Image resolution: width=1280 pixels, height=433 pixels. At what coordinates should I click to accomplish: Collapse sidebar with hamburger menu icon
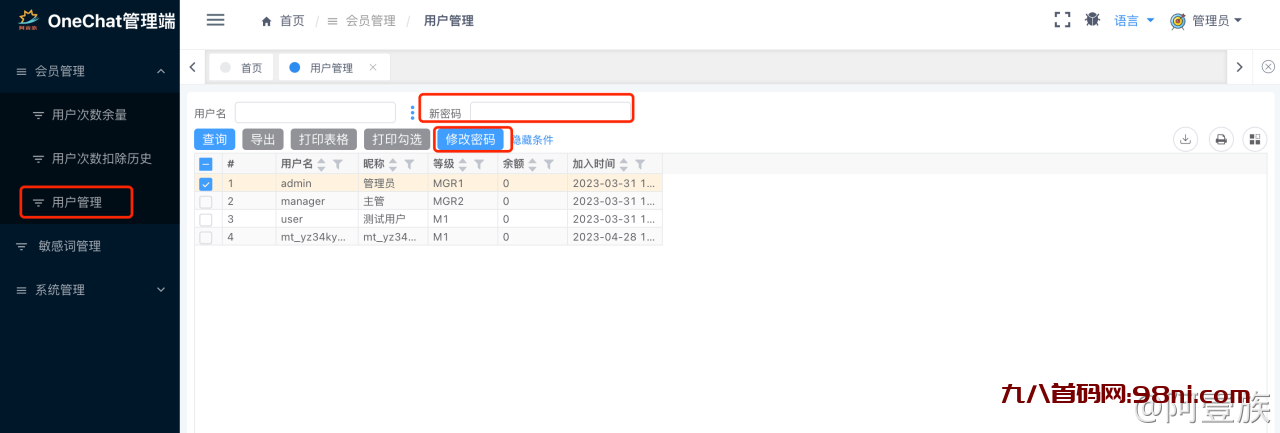tap(215, 20)
